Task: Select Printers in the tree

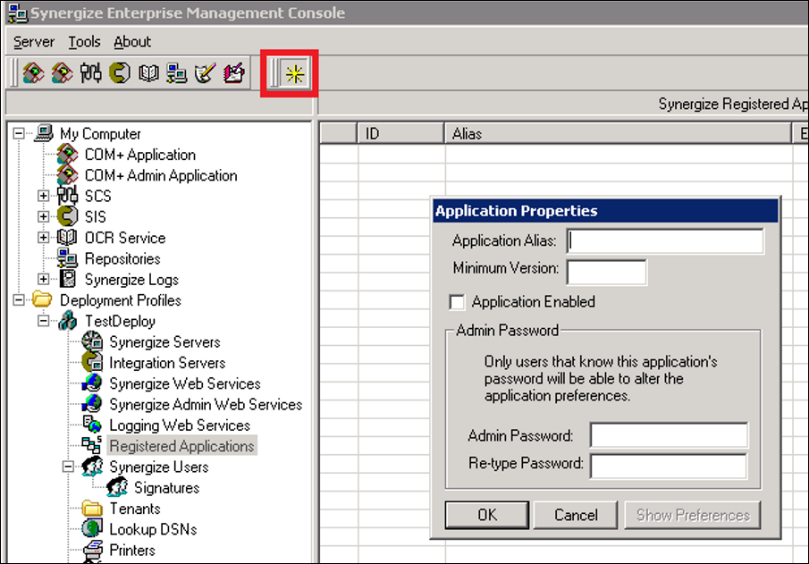Action: 132,550
